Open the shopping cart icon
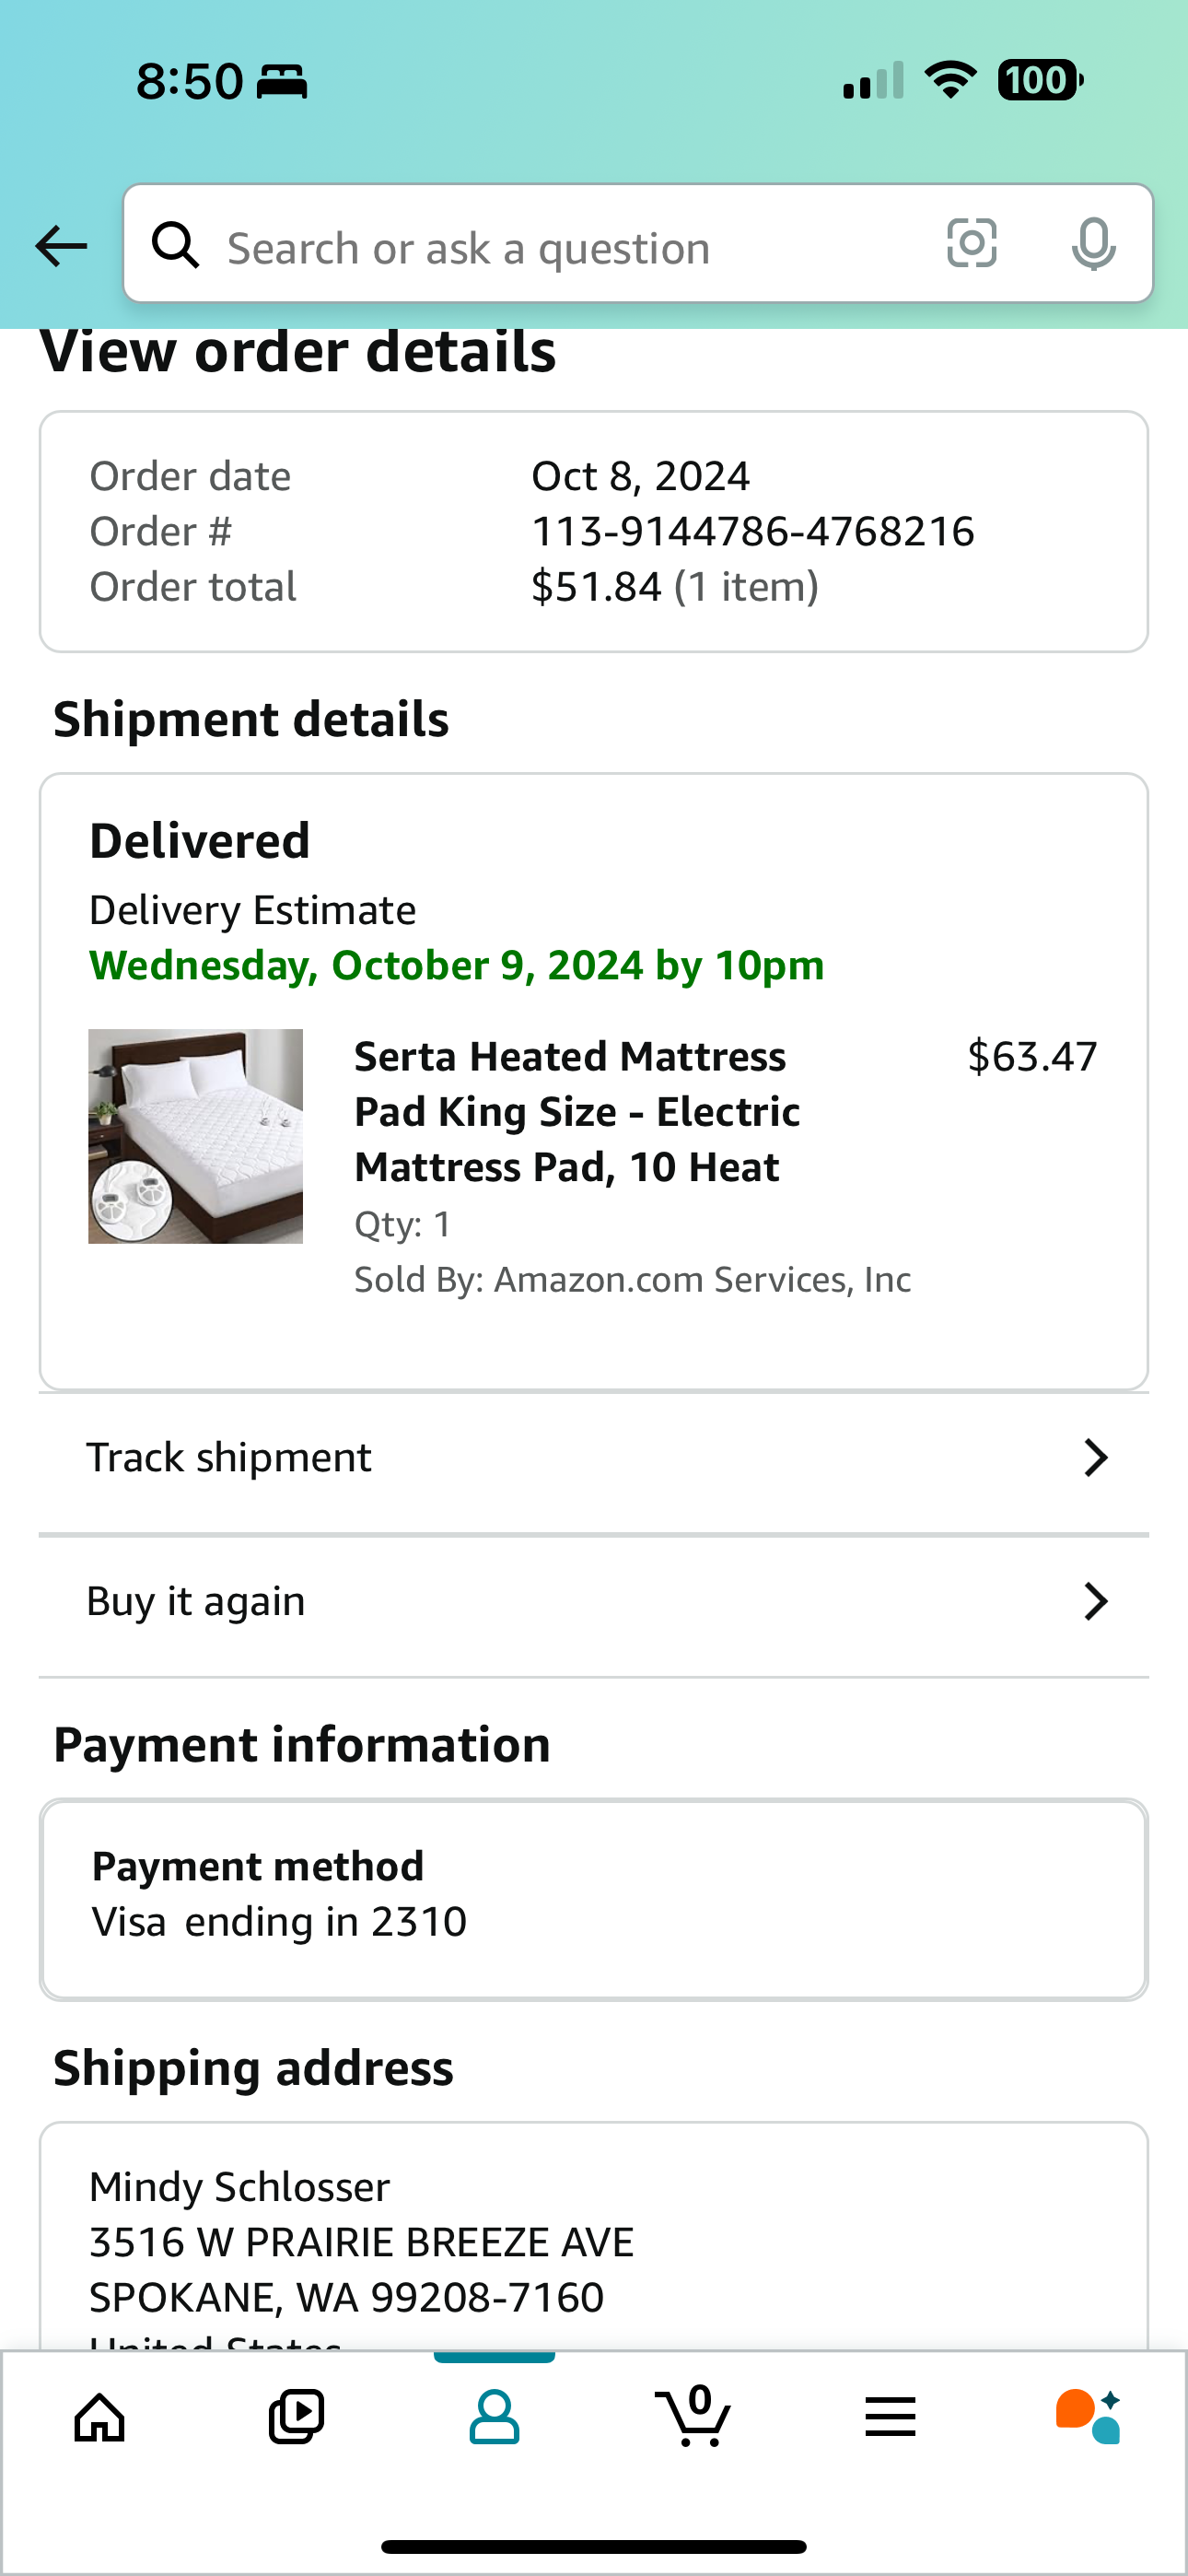1188x2576 pixels. 692,2416
